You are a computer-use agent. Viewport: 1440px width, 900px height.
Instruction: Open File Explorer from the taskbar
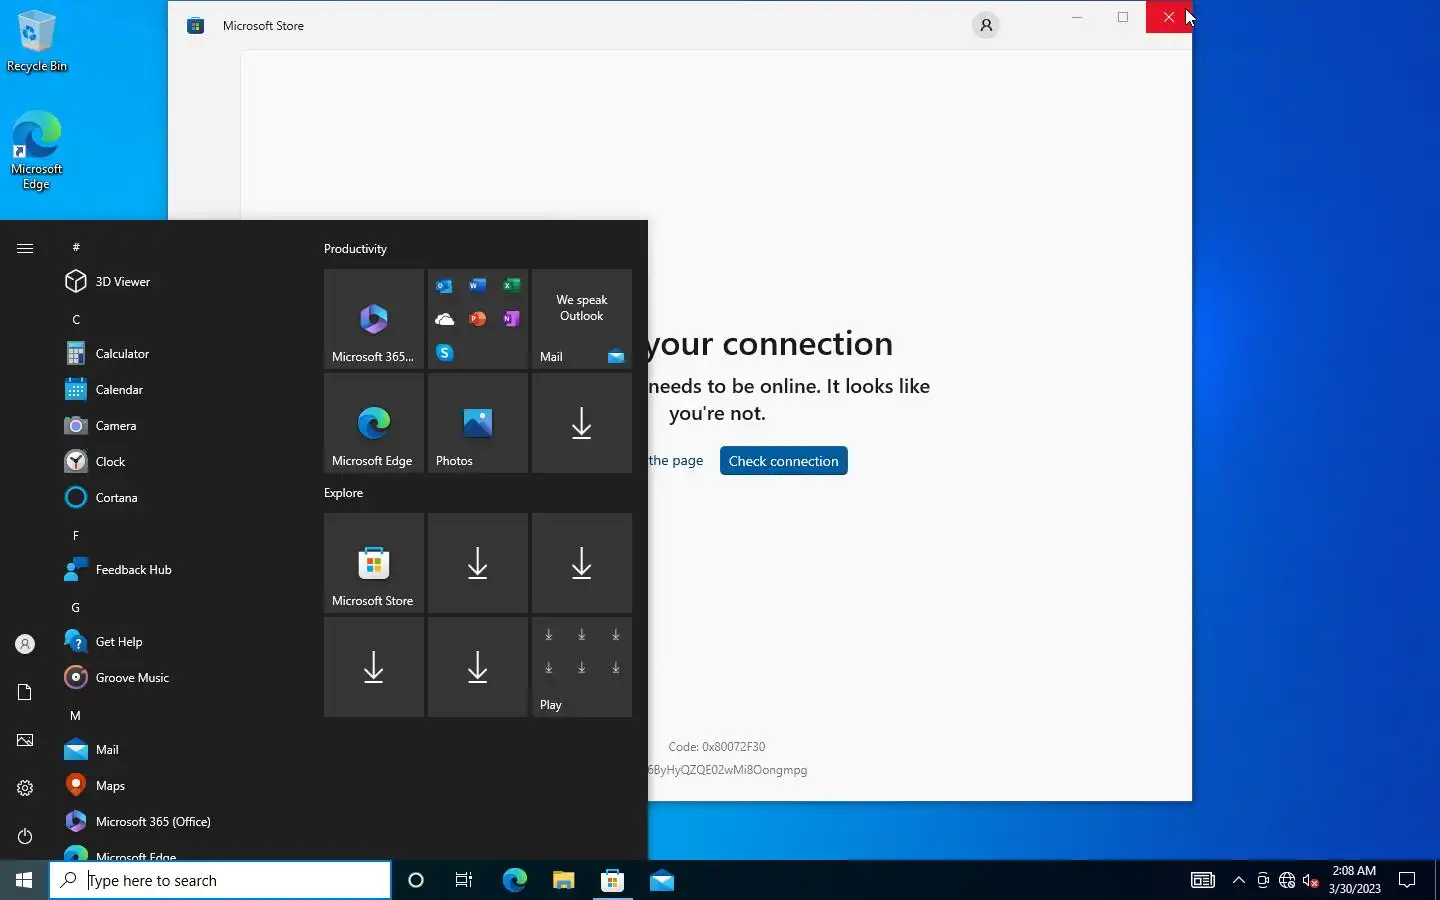coord(563,880)
